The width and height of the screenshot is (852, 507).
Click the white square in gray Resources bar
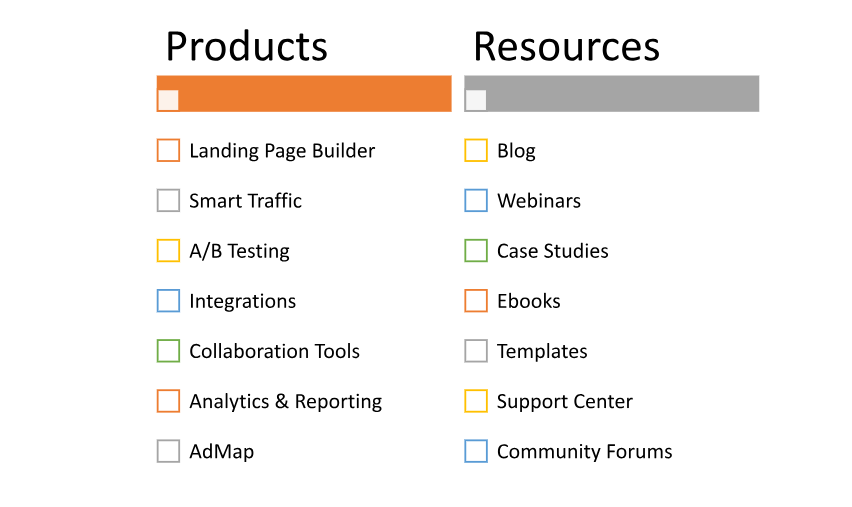tap(476, 100)
